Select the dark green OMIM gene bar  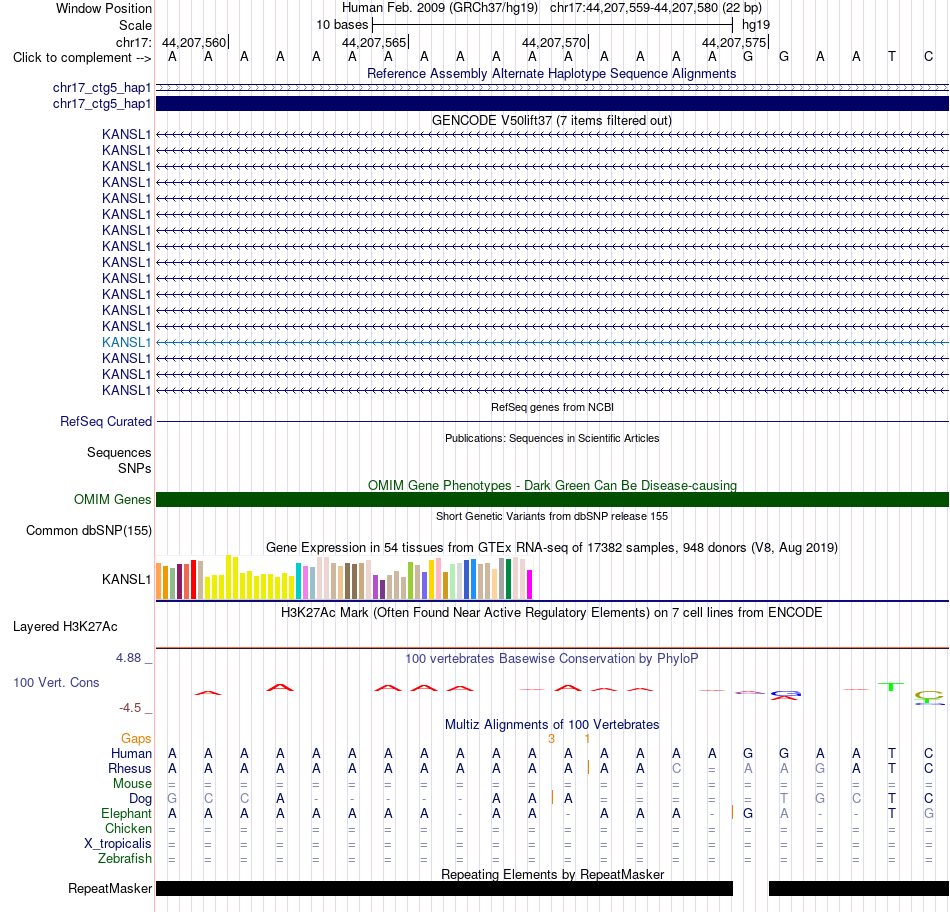[552, 499]
